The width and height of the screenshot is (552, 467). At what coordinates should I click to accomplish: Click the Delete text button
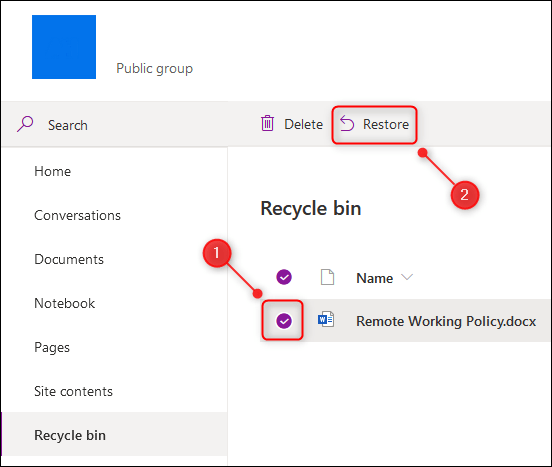tap(303, 124)
